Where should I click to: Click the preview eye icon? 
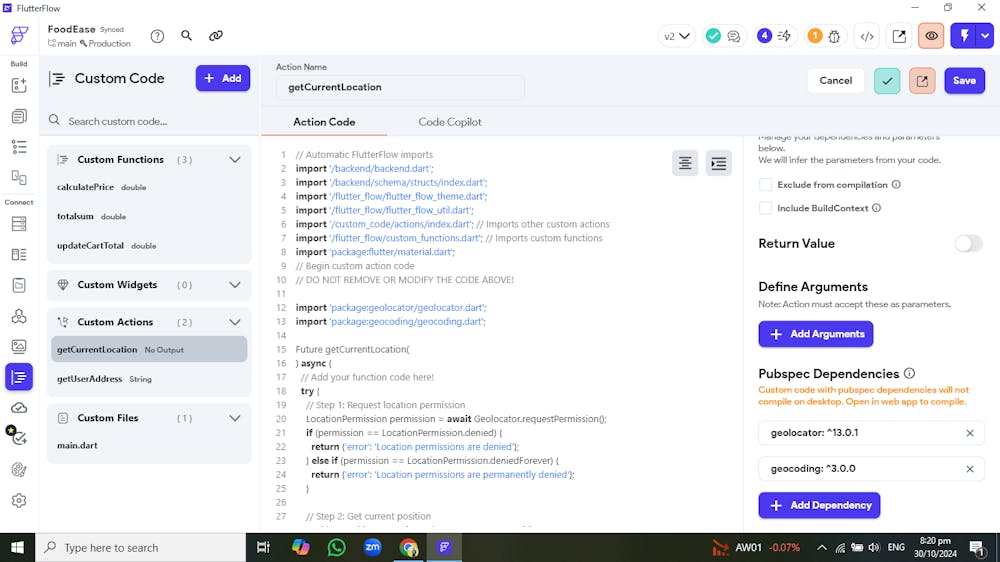tap(931, 36)
